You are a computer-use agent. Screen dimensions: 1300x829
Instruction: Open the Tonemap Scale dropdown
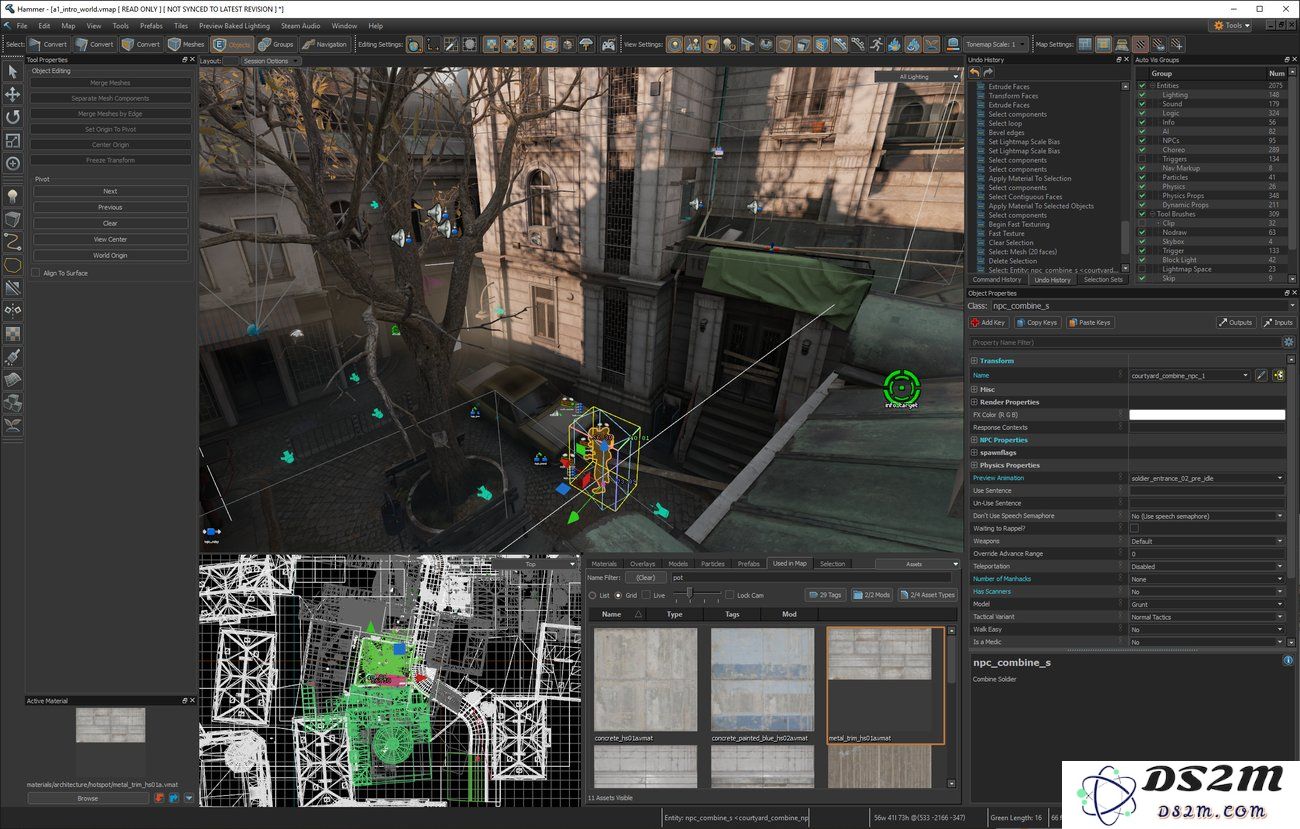(x=995, y=44)
